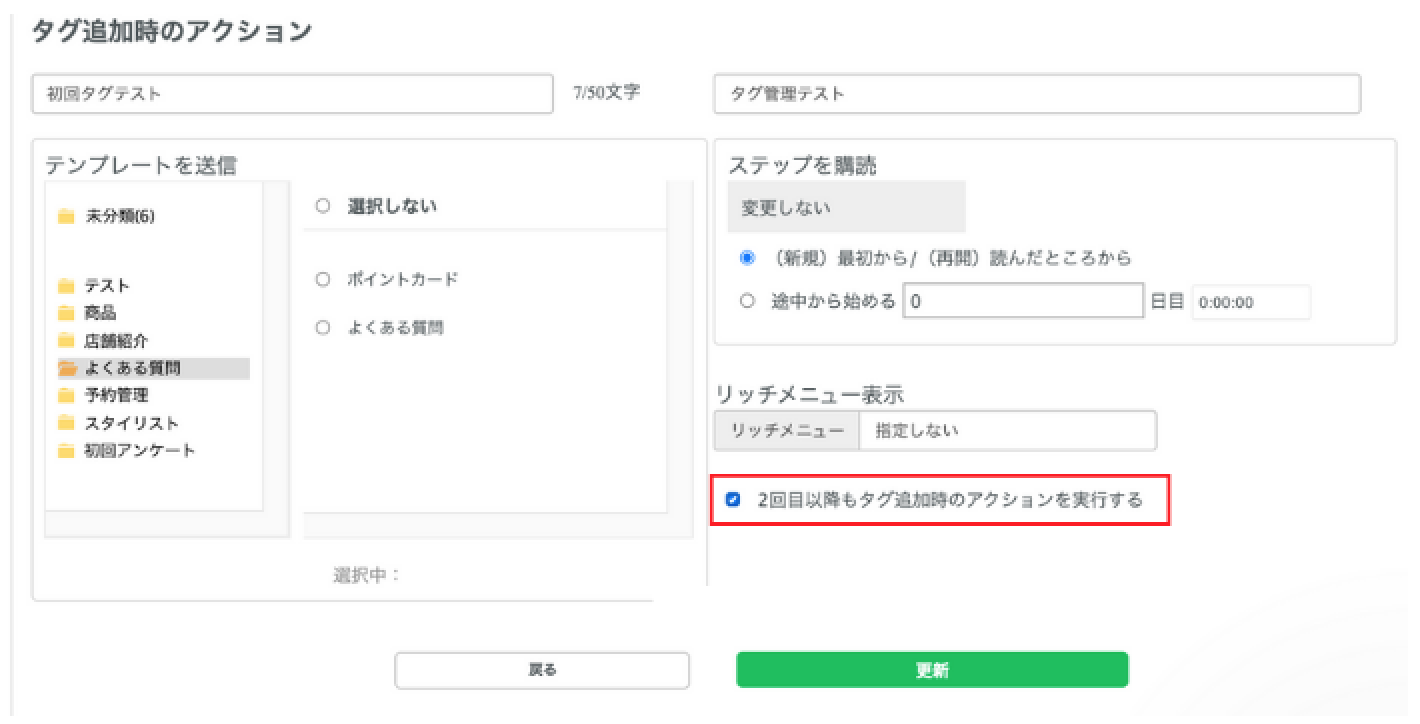
Task: Click the green 更新 button
Action: click(932, 671)
